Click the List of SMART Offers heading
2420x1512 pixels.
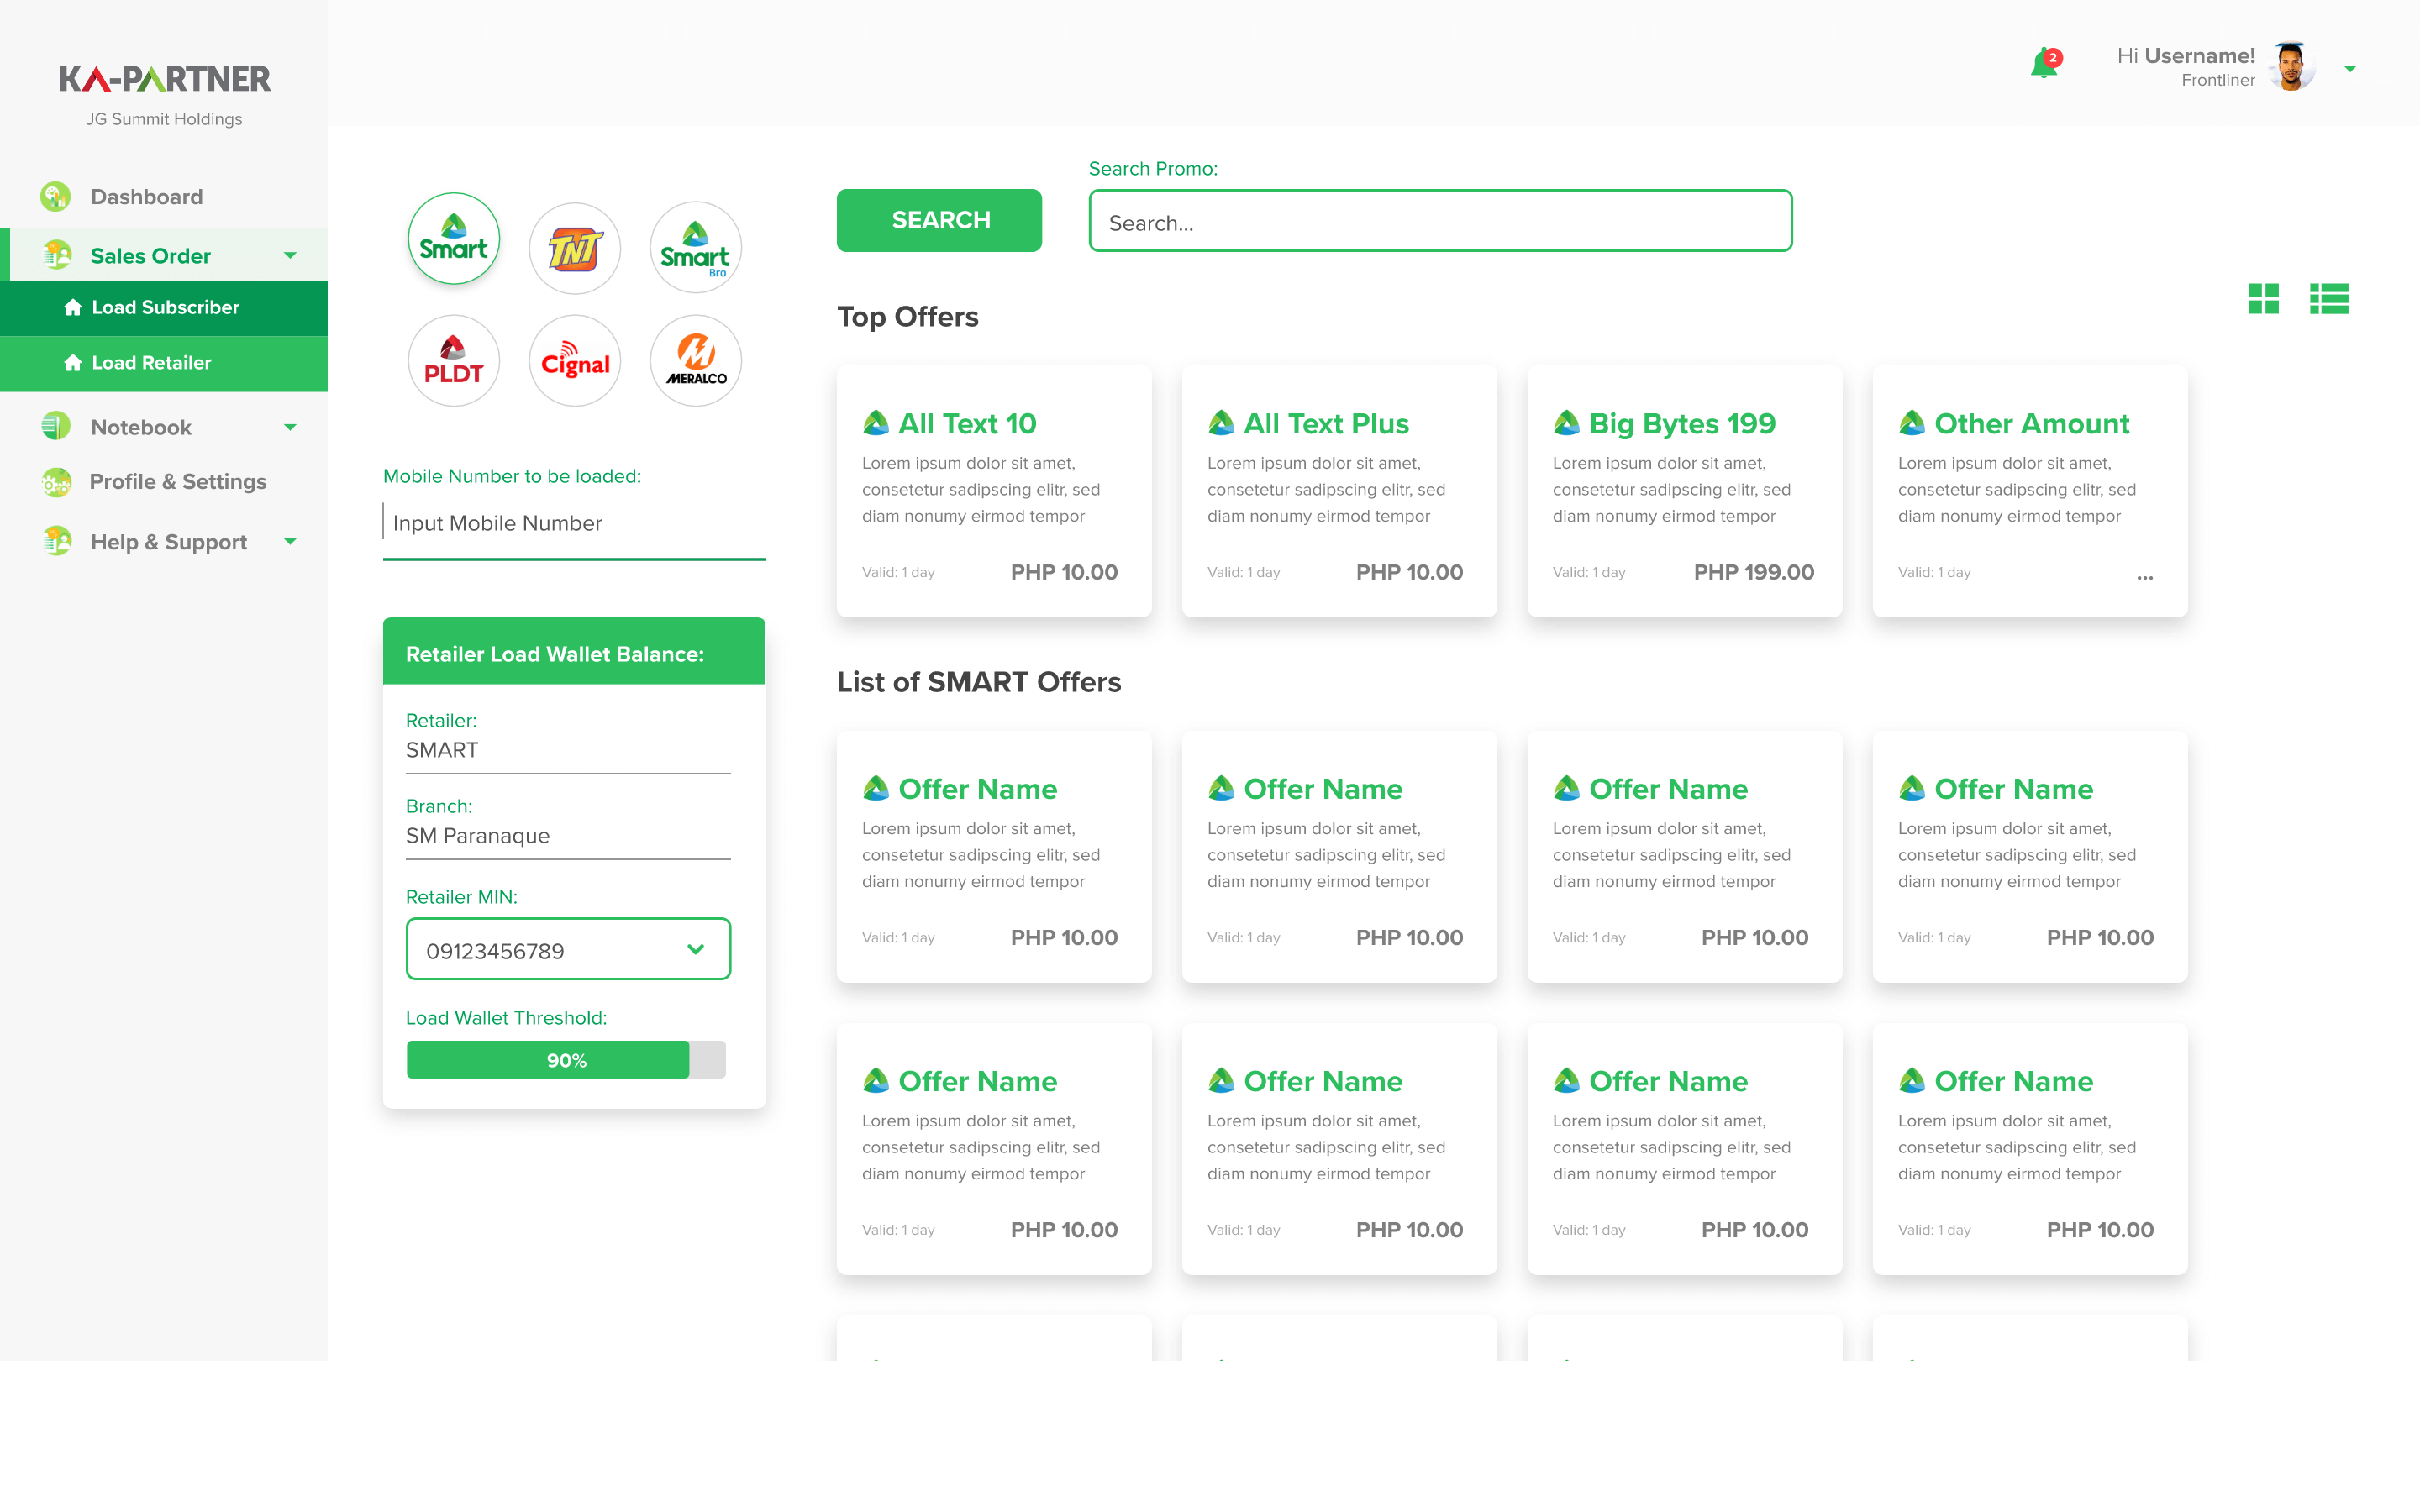(979, 682)
